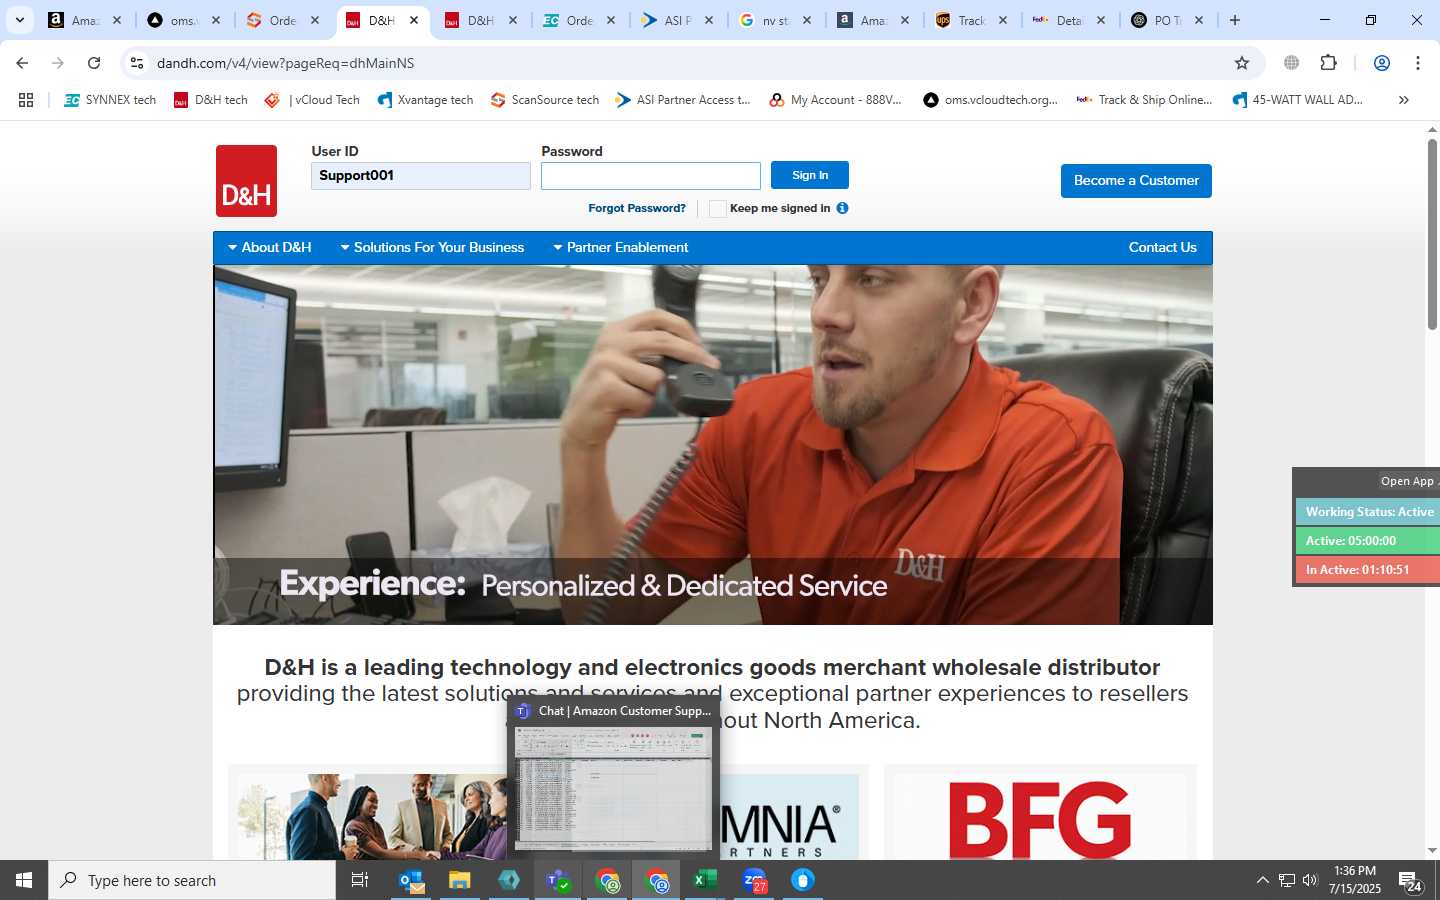Open the taskbar clock and date
This screenshot has width=1440, height=900.
pos(1355,880)
